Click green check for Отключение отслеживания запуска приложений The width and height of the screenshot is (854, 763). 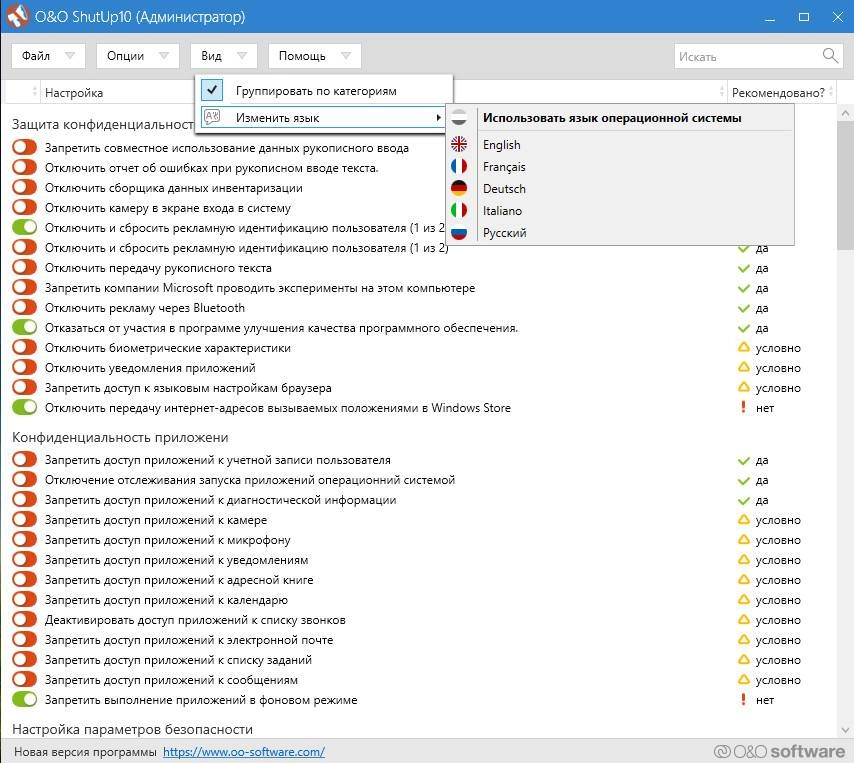[x=743, y=481]
